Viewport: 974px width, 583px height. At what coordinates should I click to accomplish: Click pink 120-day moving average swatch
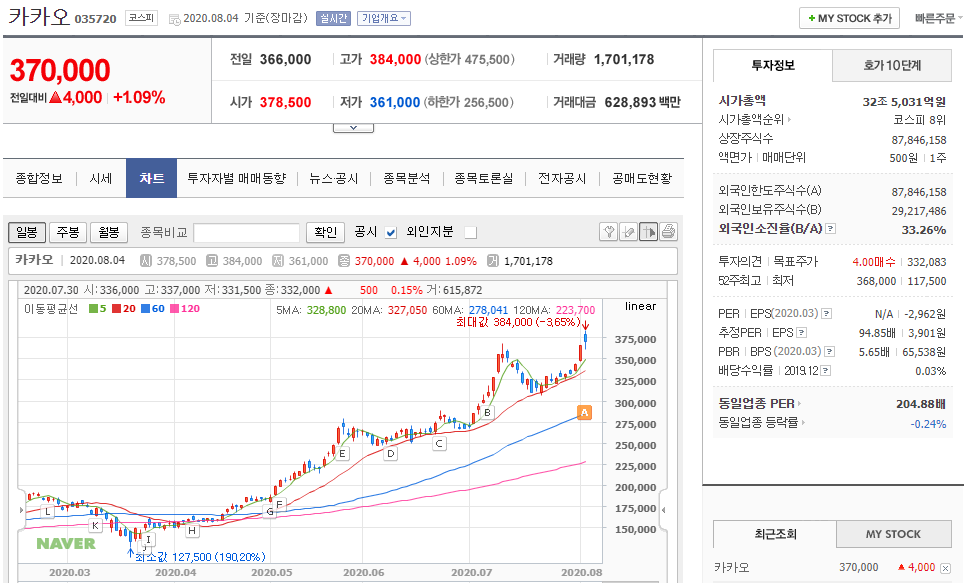click(x=175, y=309)
